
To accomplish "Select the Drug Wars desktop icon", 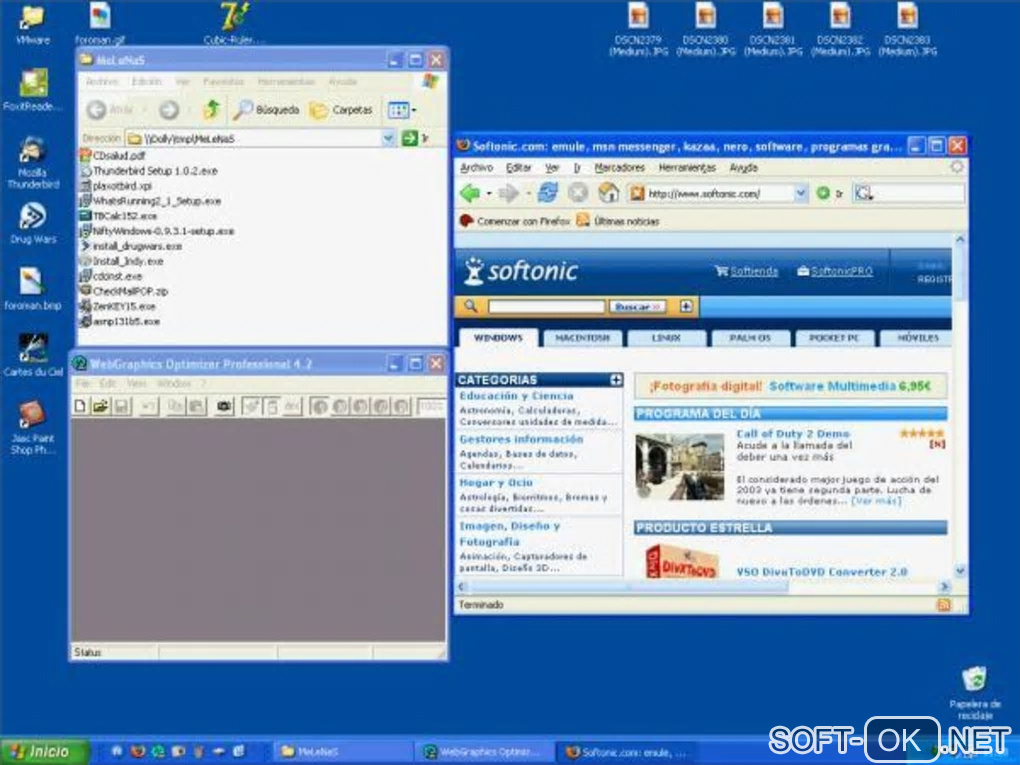I will [33, 223].
